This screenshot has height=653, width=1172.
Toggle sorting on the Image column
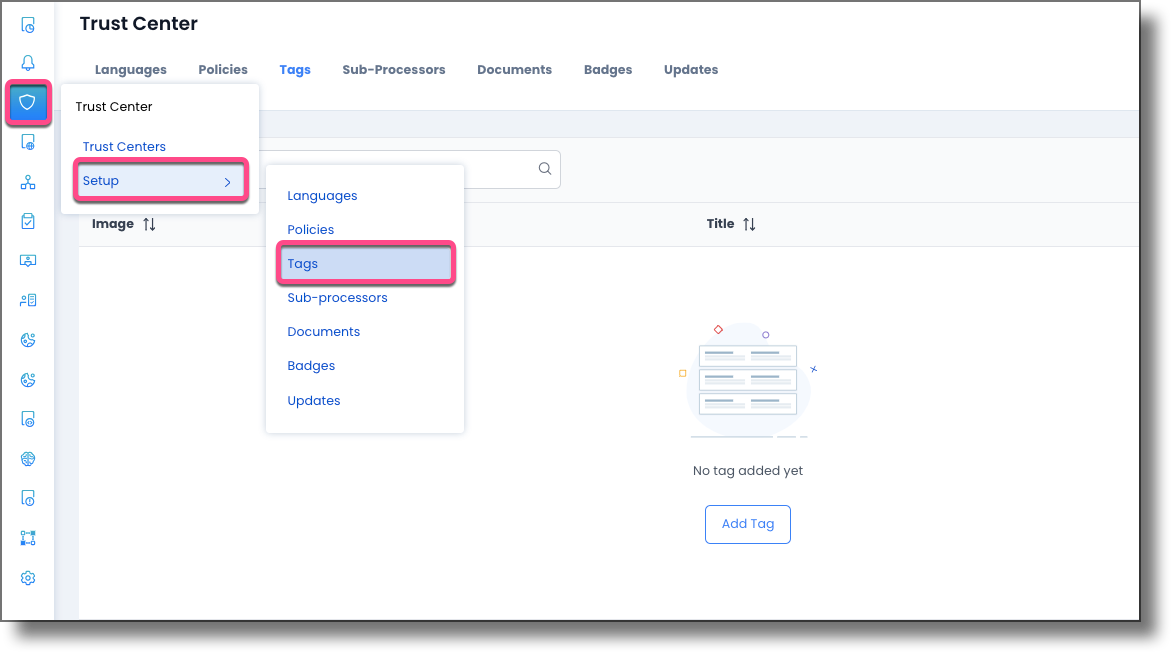pos(148,223)
